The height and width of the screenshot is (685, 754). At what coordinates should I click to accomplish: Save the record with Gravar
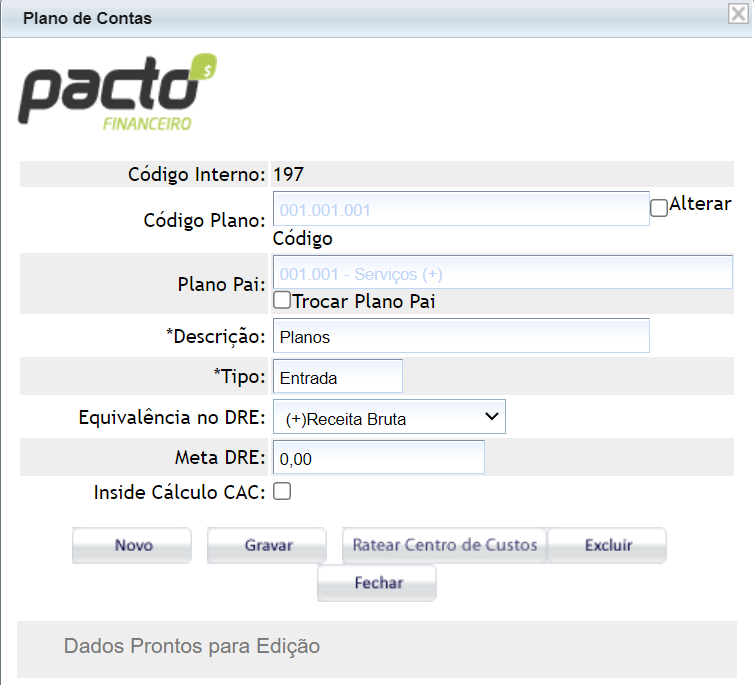267,545
